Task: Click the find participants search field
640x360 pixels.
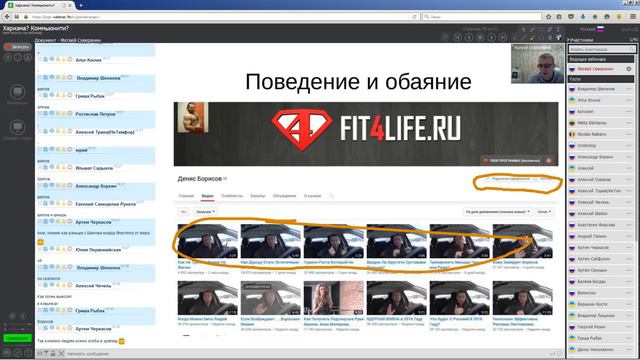Action: 602,49
